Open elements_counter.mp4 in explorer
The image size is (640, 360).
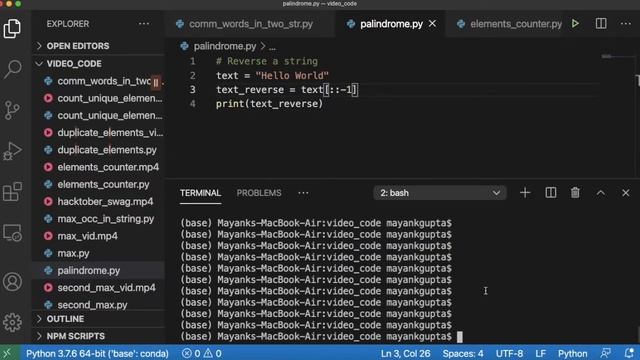pyautogui.click(x=98, y=167)
